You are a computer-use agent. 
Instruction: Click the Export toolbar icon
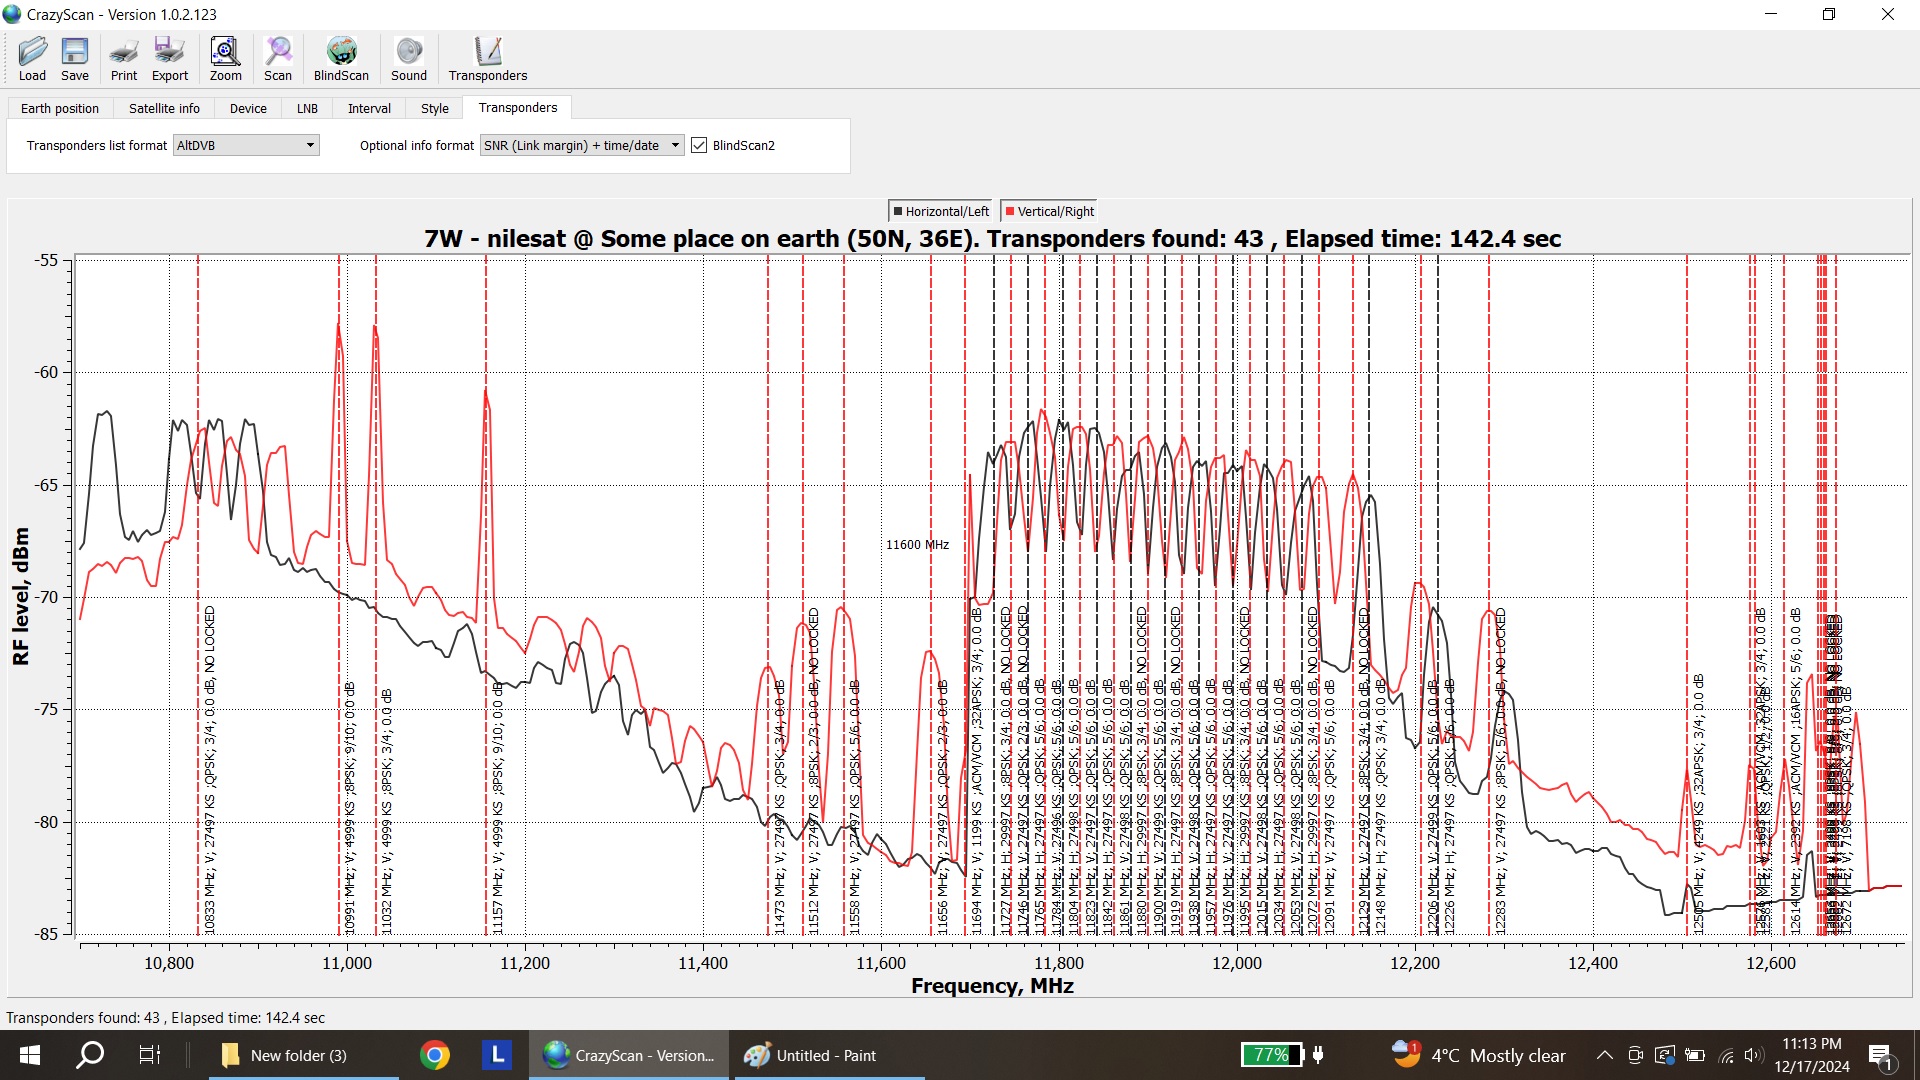tap(169, 52)
